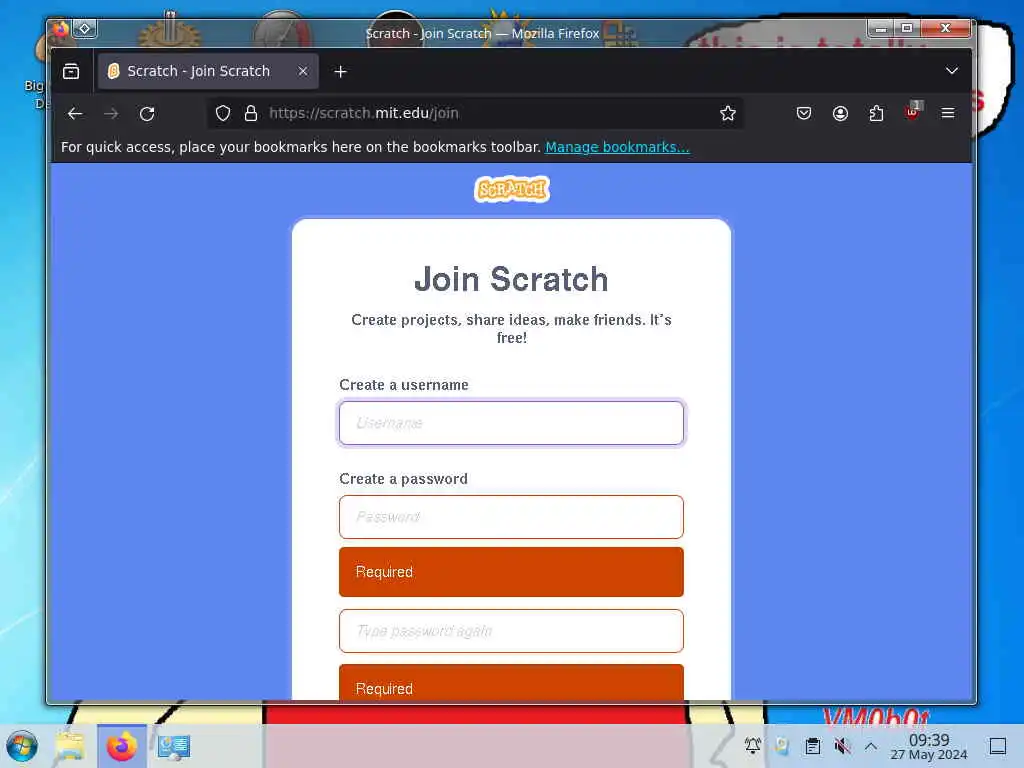
Task: Go back to the previous page
Action: (75, 114)
